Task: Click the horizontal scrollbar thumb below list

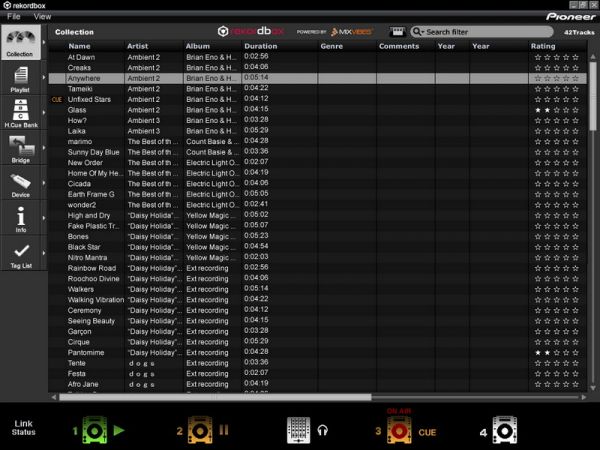Action: tap(215, 397)
